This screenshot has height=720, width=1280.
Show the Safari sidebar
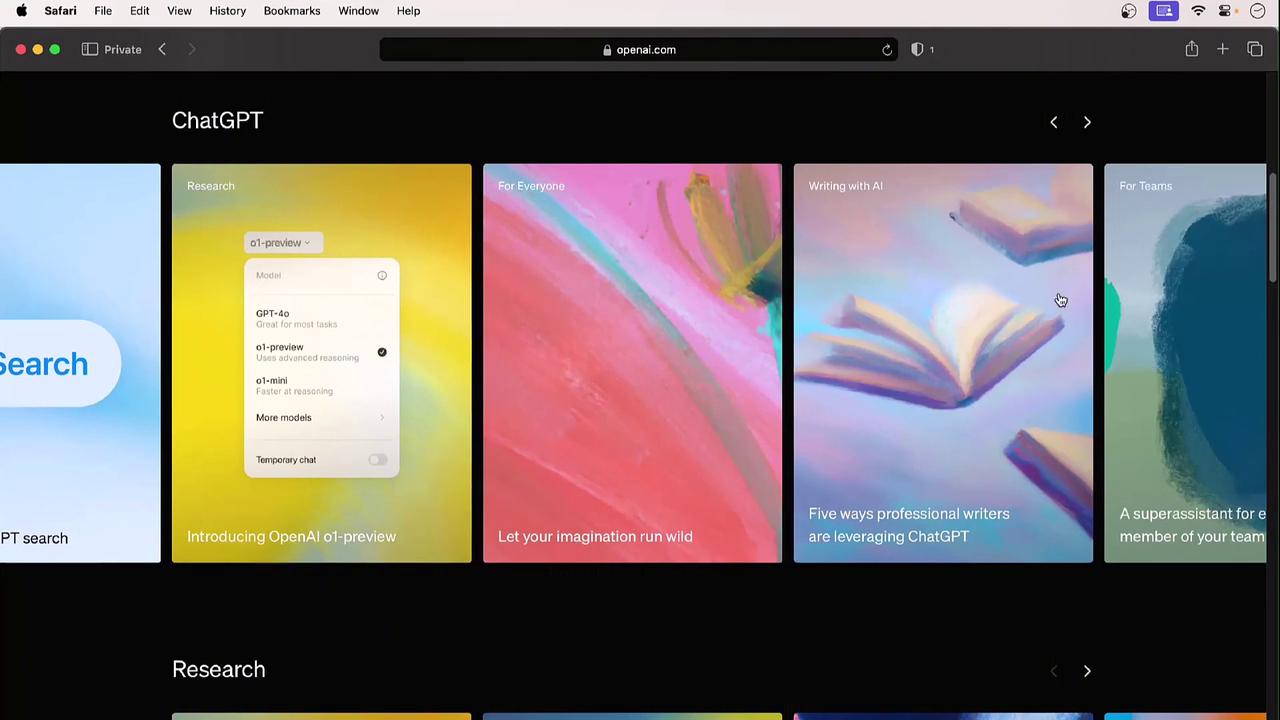point(90,49)
